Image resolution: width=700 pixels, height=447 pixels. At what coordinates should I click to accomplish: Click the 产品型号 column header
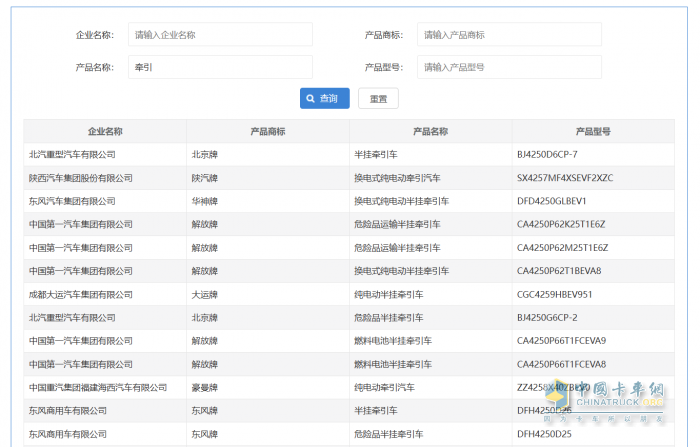click(594, 131)
